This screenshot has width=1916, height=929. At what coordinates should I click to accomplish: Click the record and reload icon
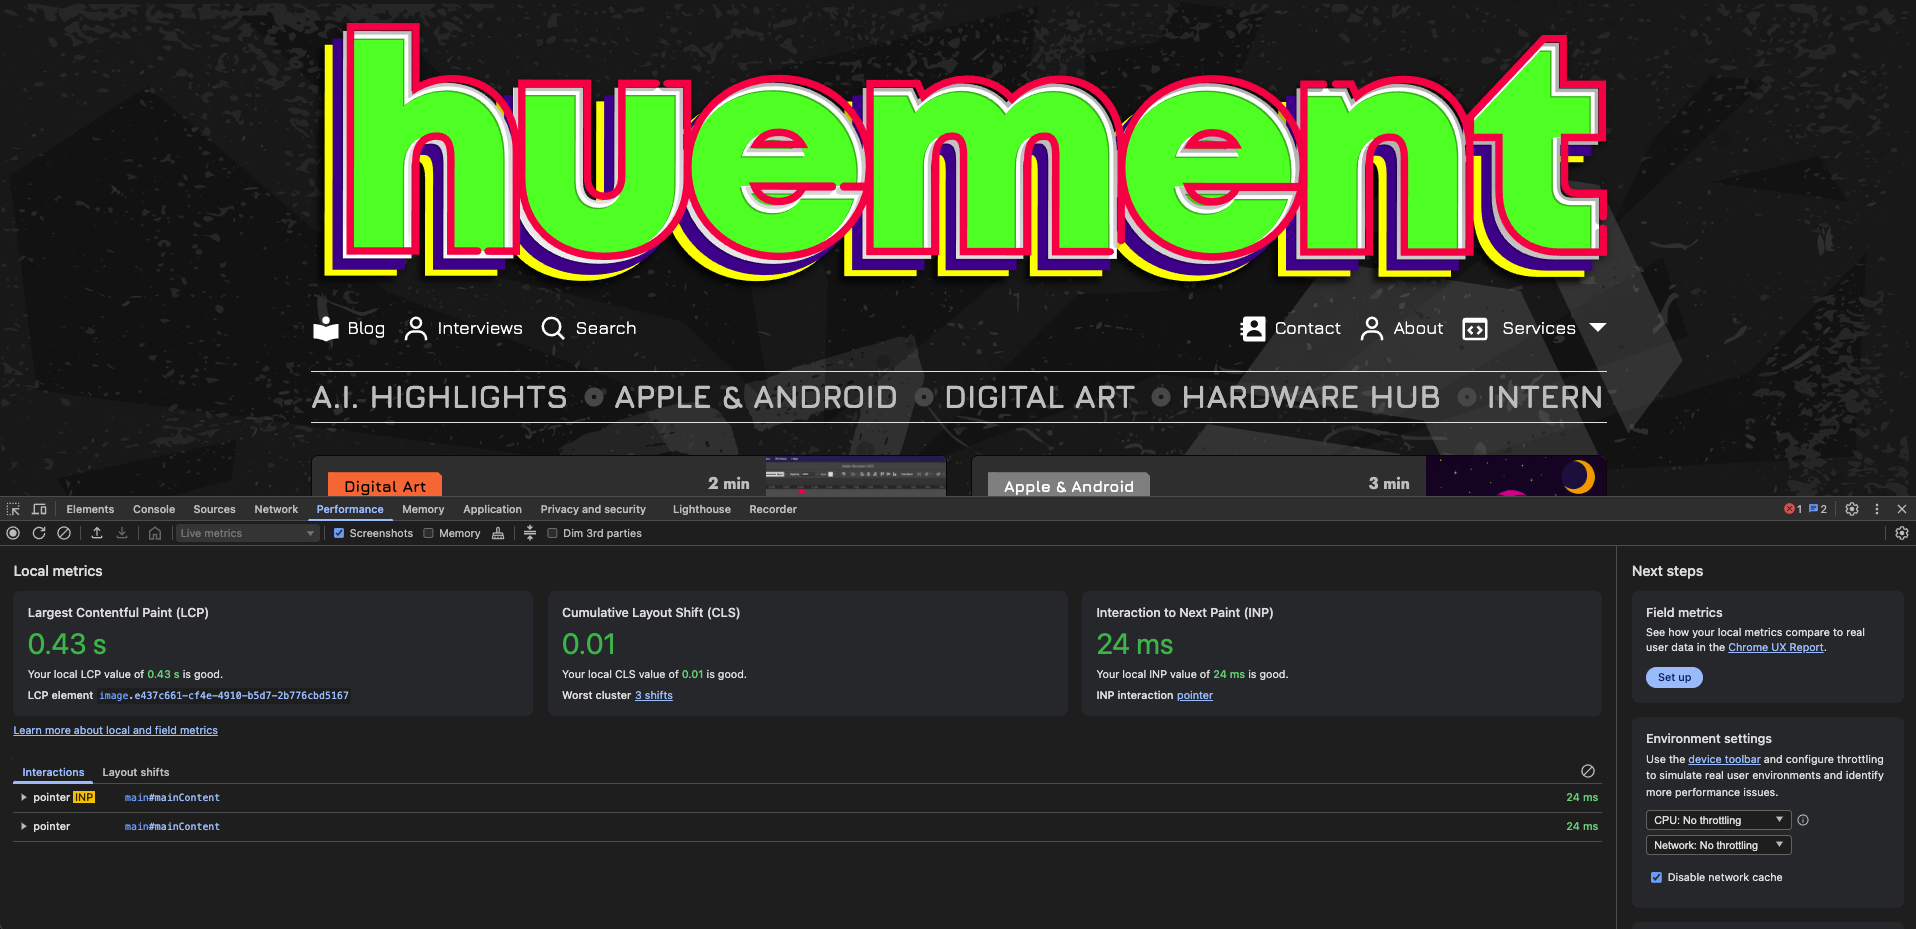pyautogui.click(x=39, y=533)
